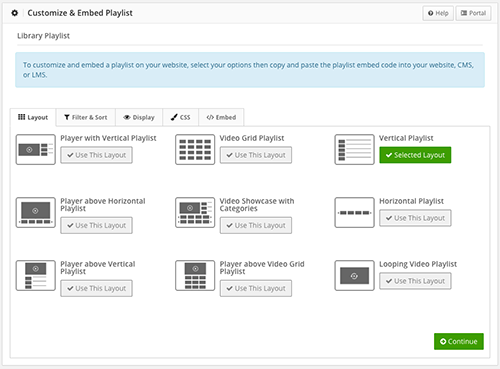500x369 pixels.
Task: Use layout for Video Grid Playlist
Action: point(256,155)
